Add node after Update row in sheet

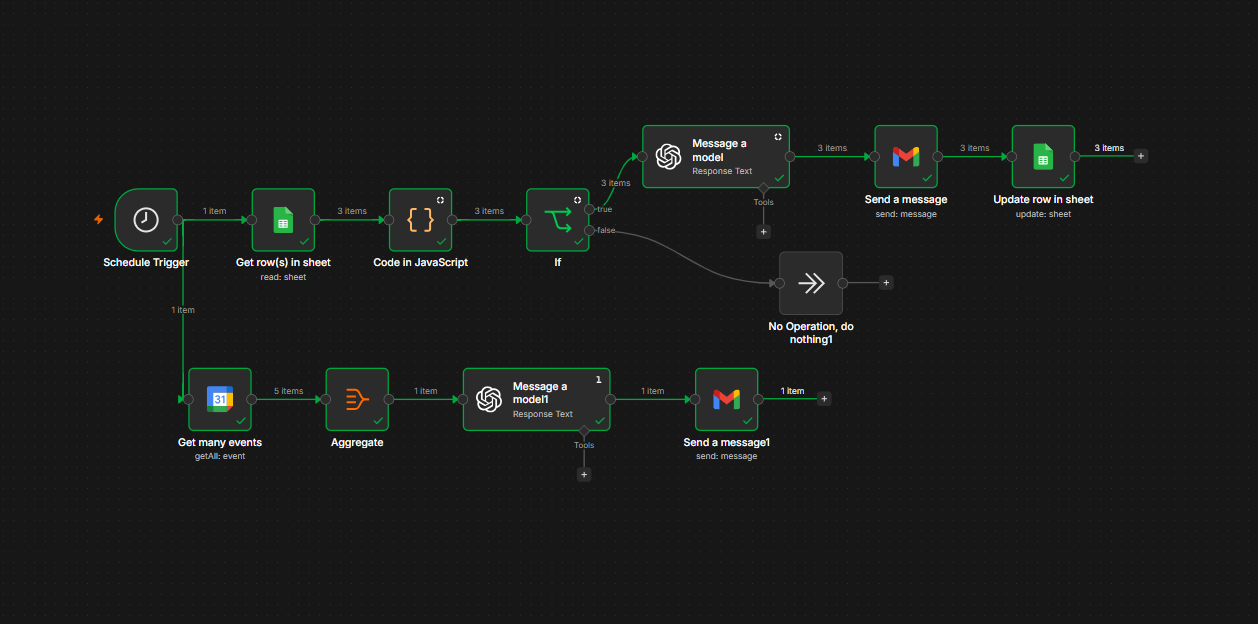1141,156
